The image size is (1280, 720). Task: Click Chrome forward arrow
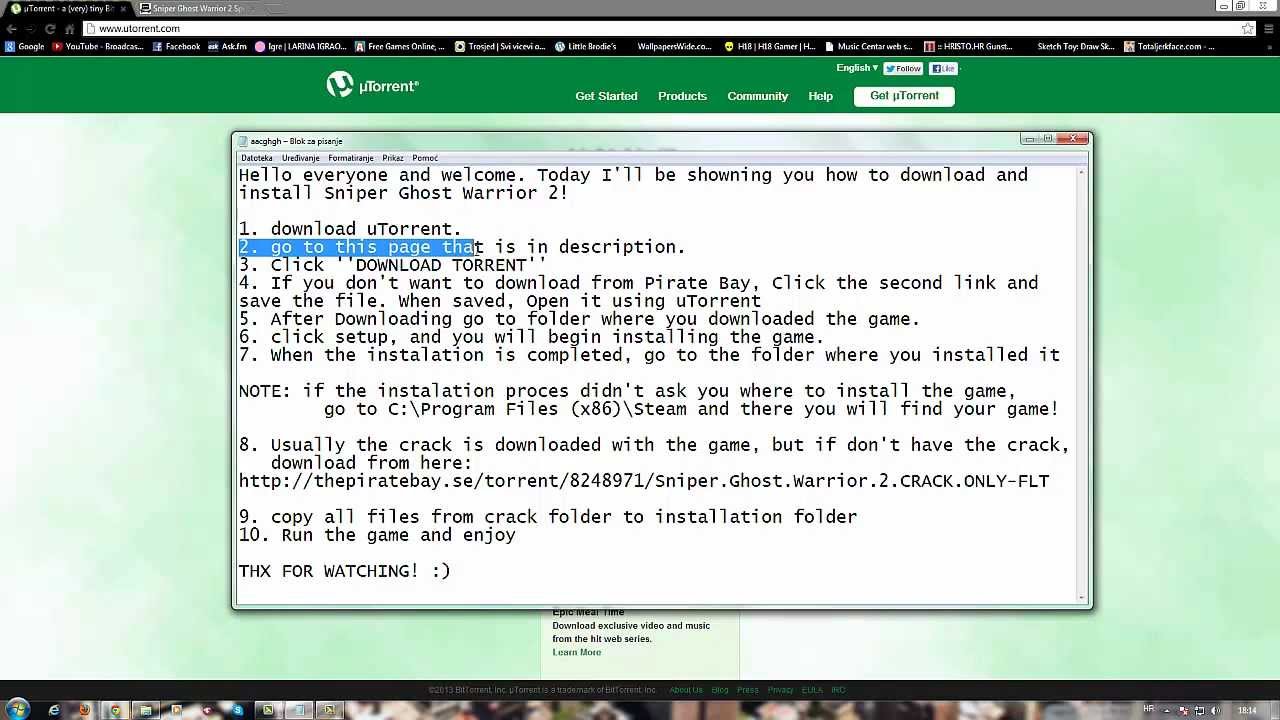31,28
